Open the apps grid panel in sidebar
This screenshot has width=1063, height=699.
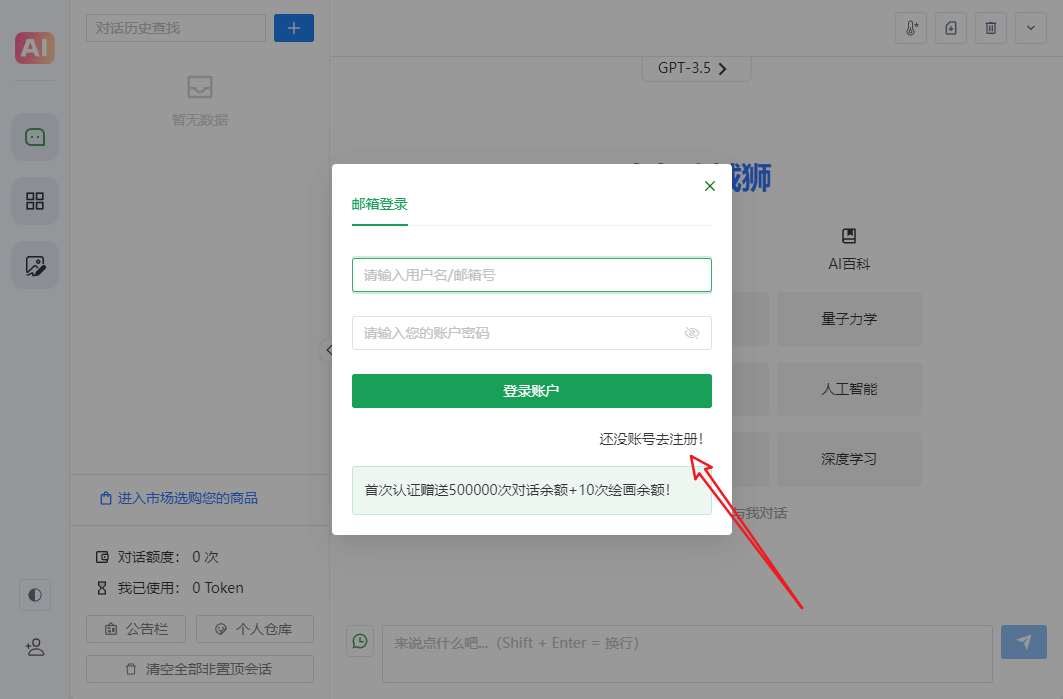[x=34, y=201]
